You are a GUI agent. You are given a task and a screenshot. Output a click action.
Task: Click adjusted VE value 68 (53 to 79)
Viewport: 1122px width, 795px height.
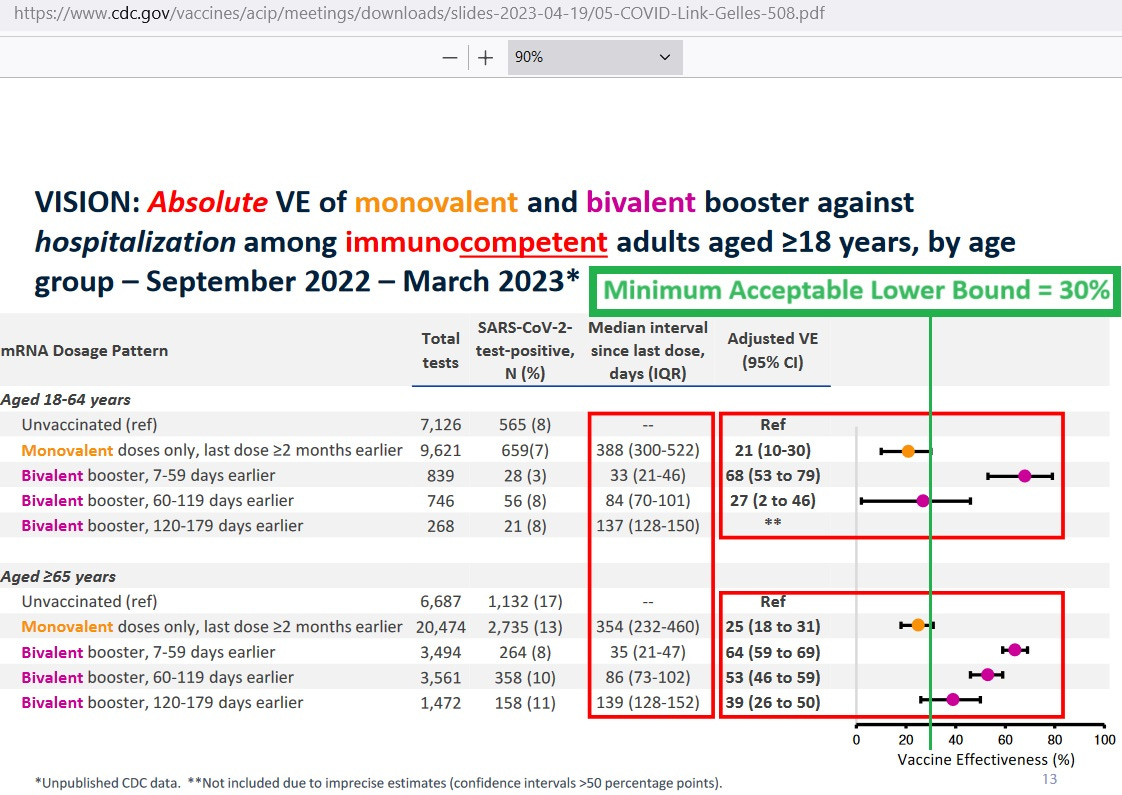click(x=773, y=475)
